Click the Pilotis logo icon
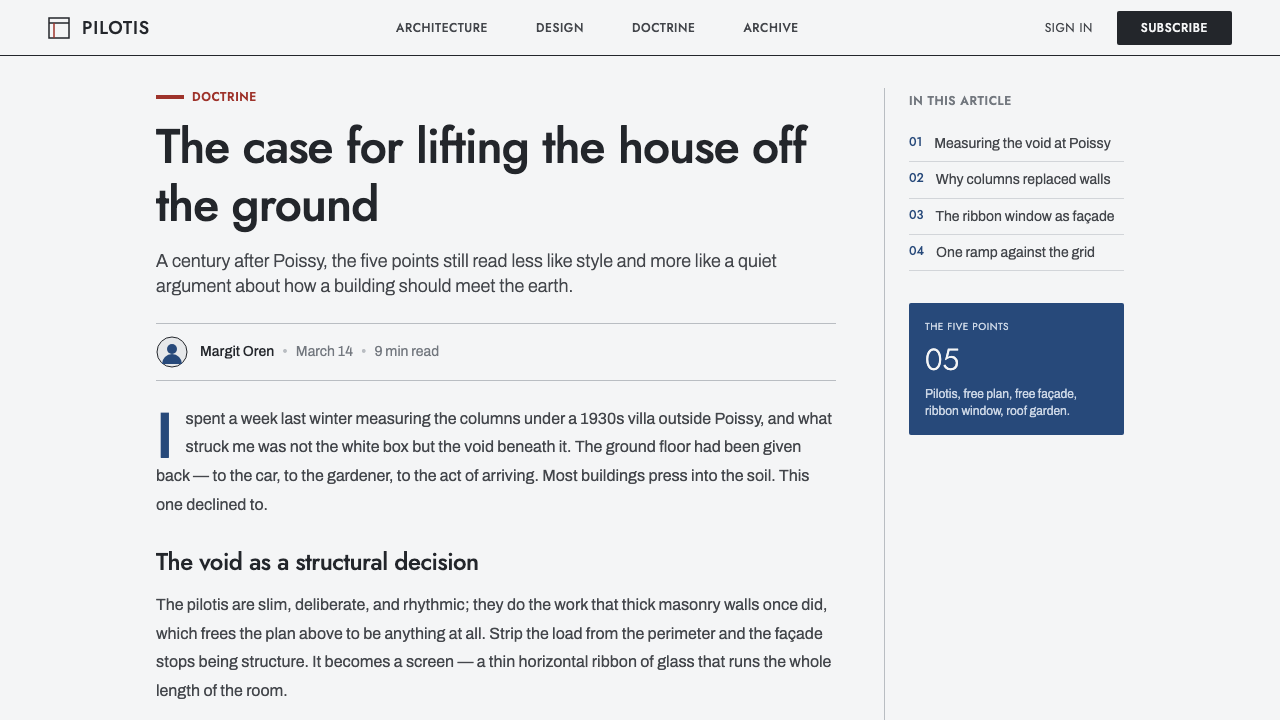The height and width of the screenshot is (720, 1280). pyautogui.click(x=59, y=28)
